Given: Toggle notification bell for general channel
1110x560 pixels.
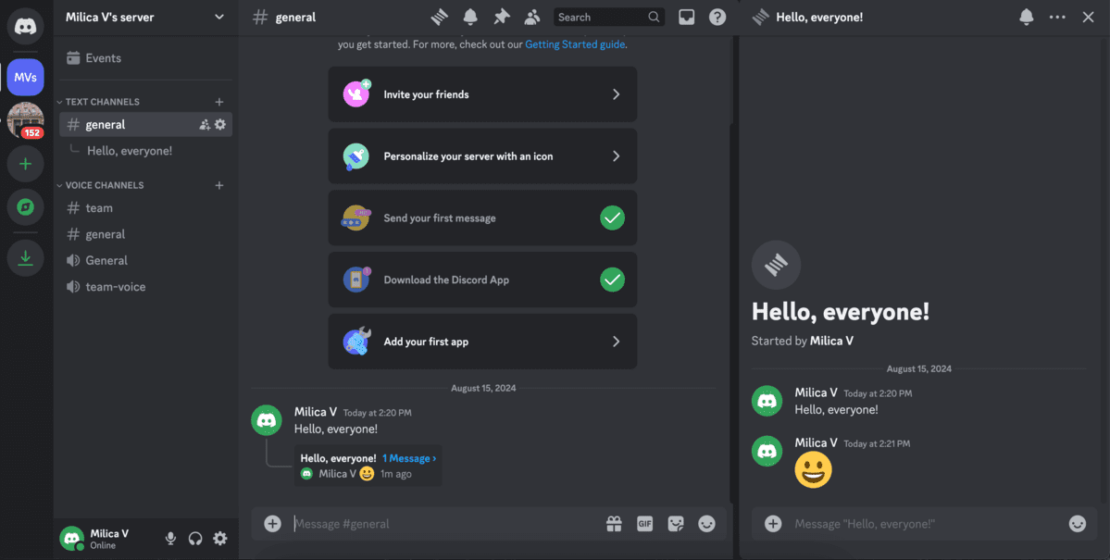Looking at the screenshot, I should pyautogui.click(x=470, y=17).
